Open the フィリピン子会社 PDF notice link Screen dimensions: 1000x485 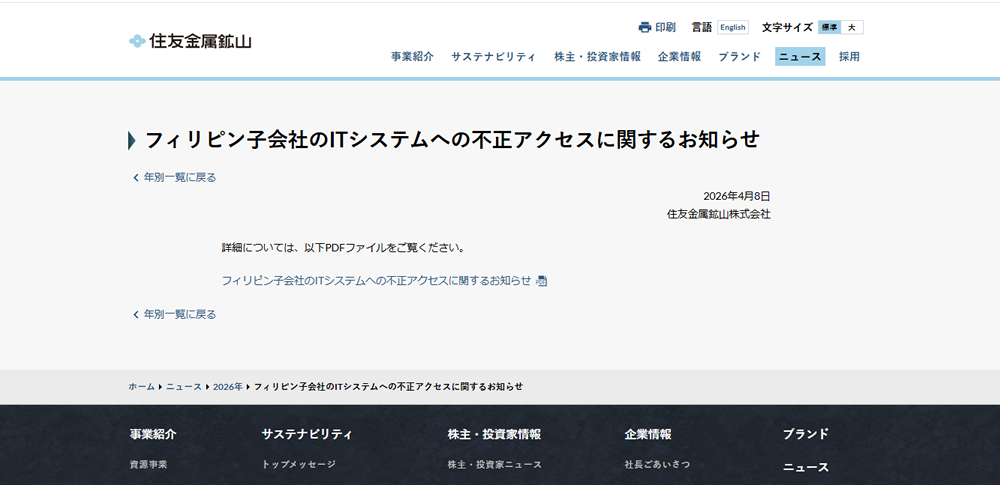pyautogui.click(x=376, y=281)
